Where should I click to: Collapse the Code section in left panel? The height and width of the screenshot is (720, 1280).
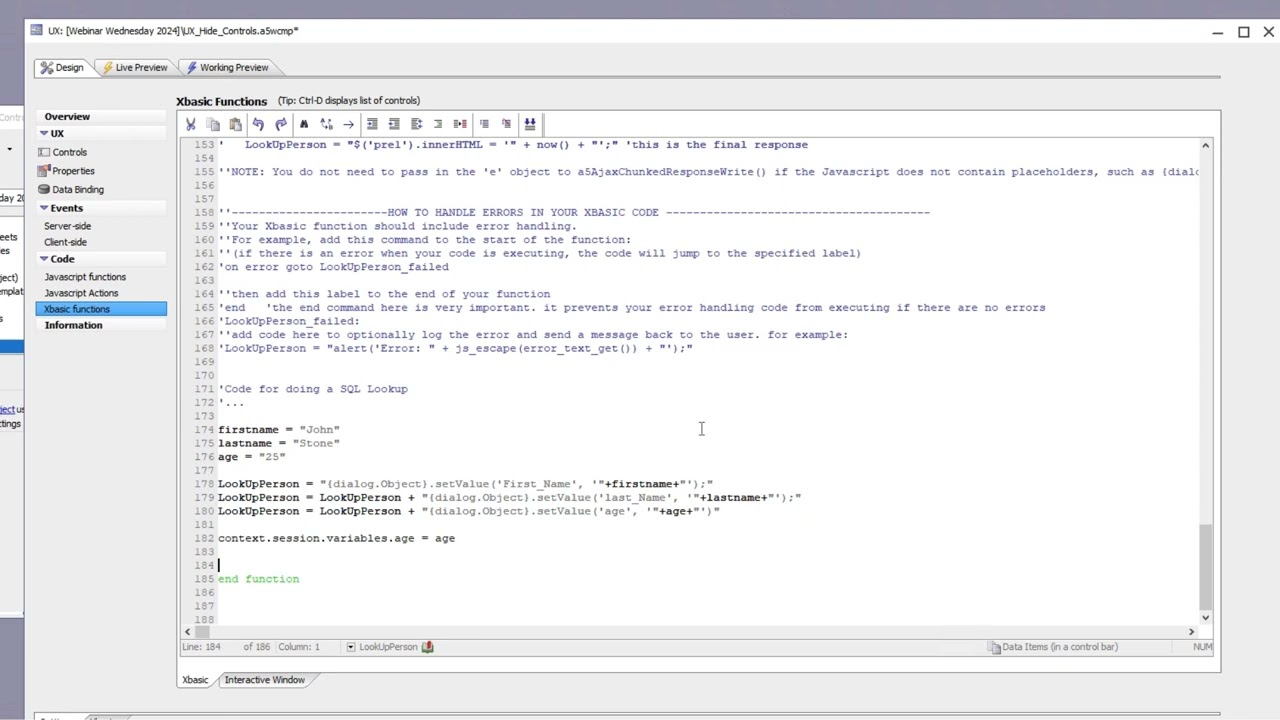(x=44, y=259)
